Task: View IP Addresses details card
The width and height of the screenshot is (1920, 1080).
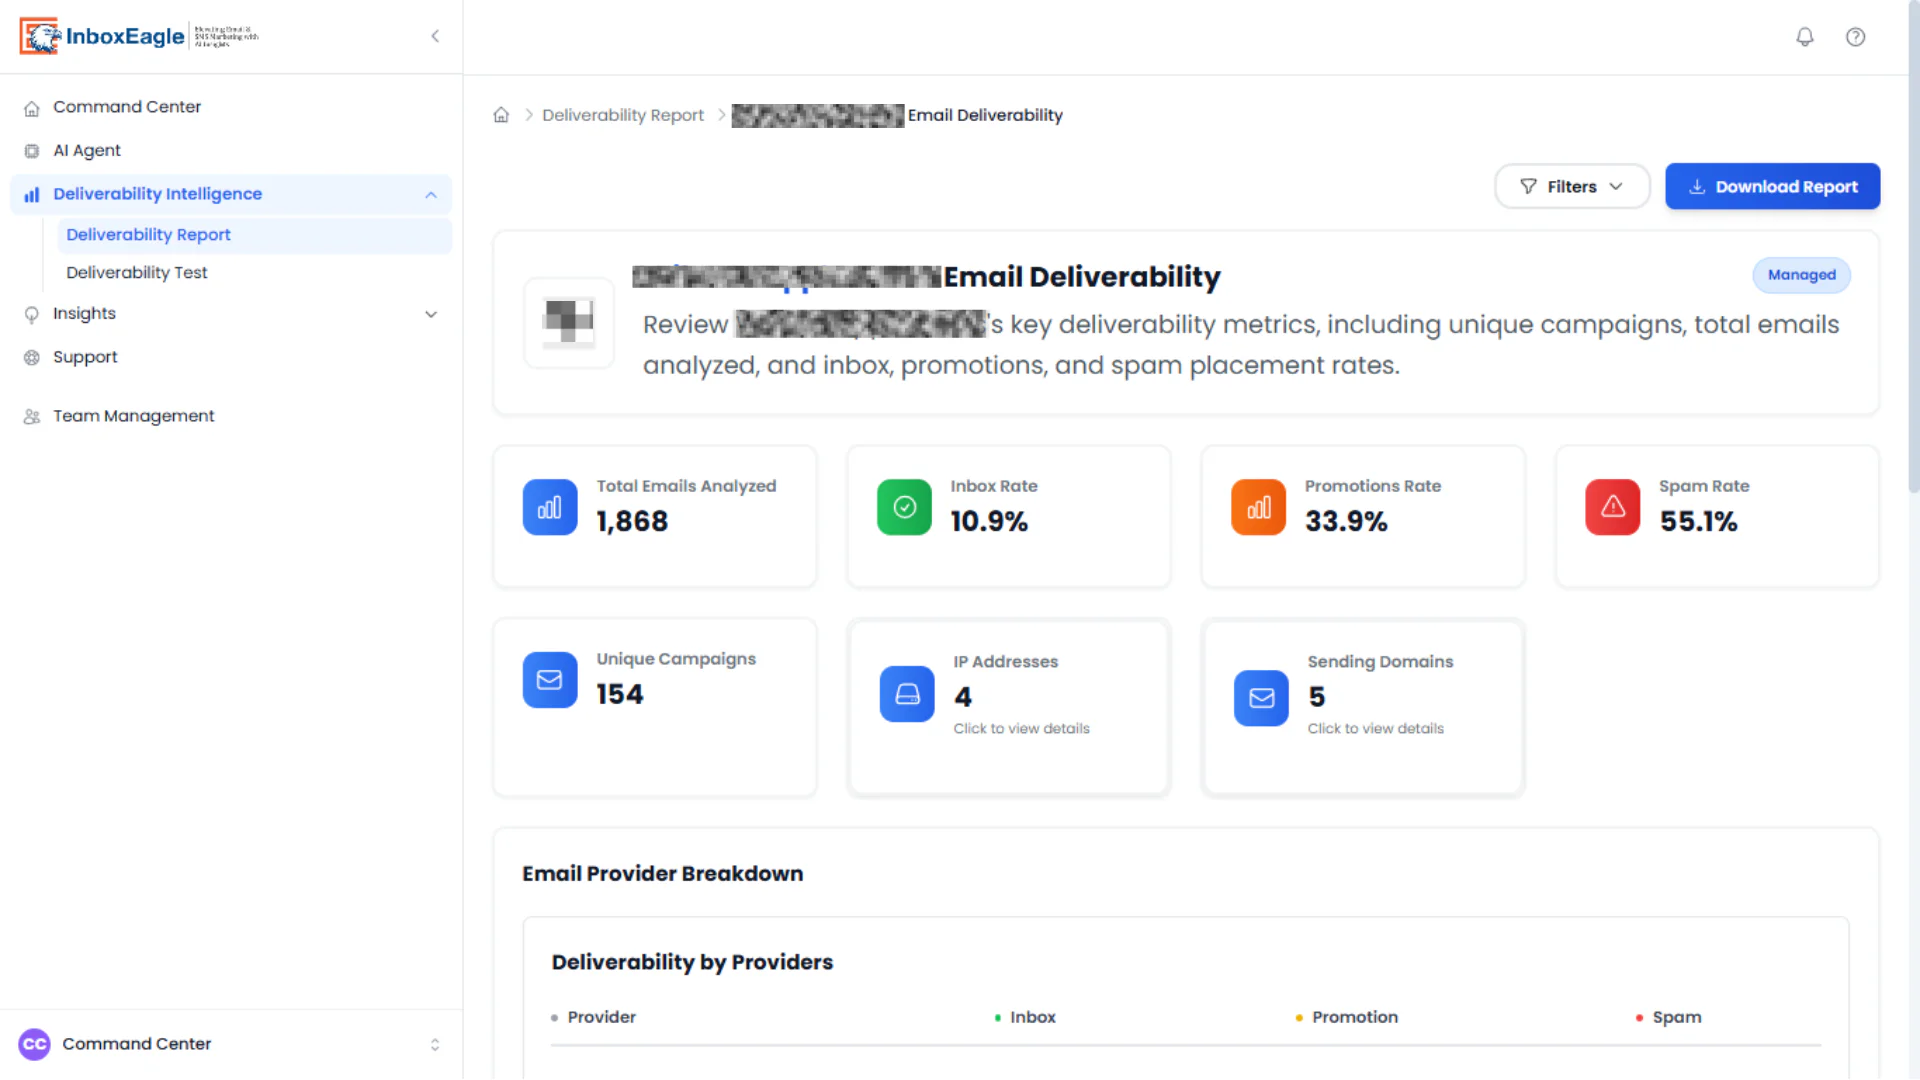Action: pyautogui.click(x=1008, y=707)
